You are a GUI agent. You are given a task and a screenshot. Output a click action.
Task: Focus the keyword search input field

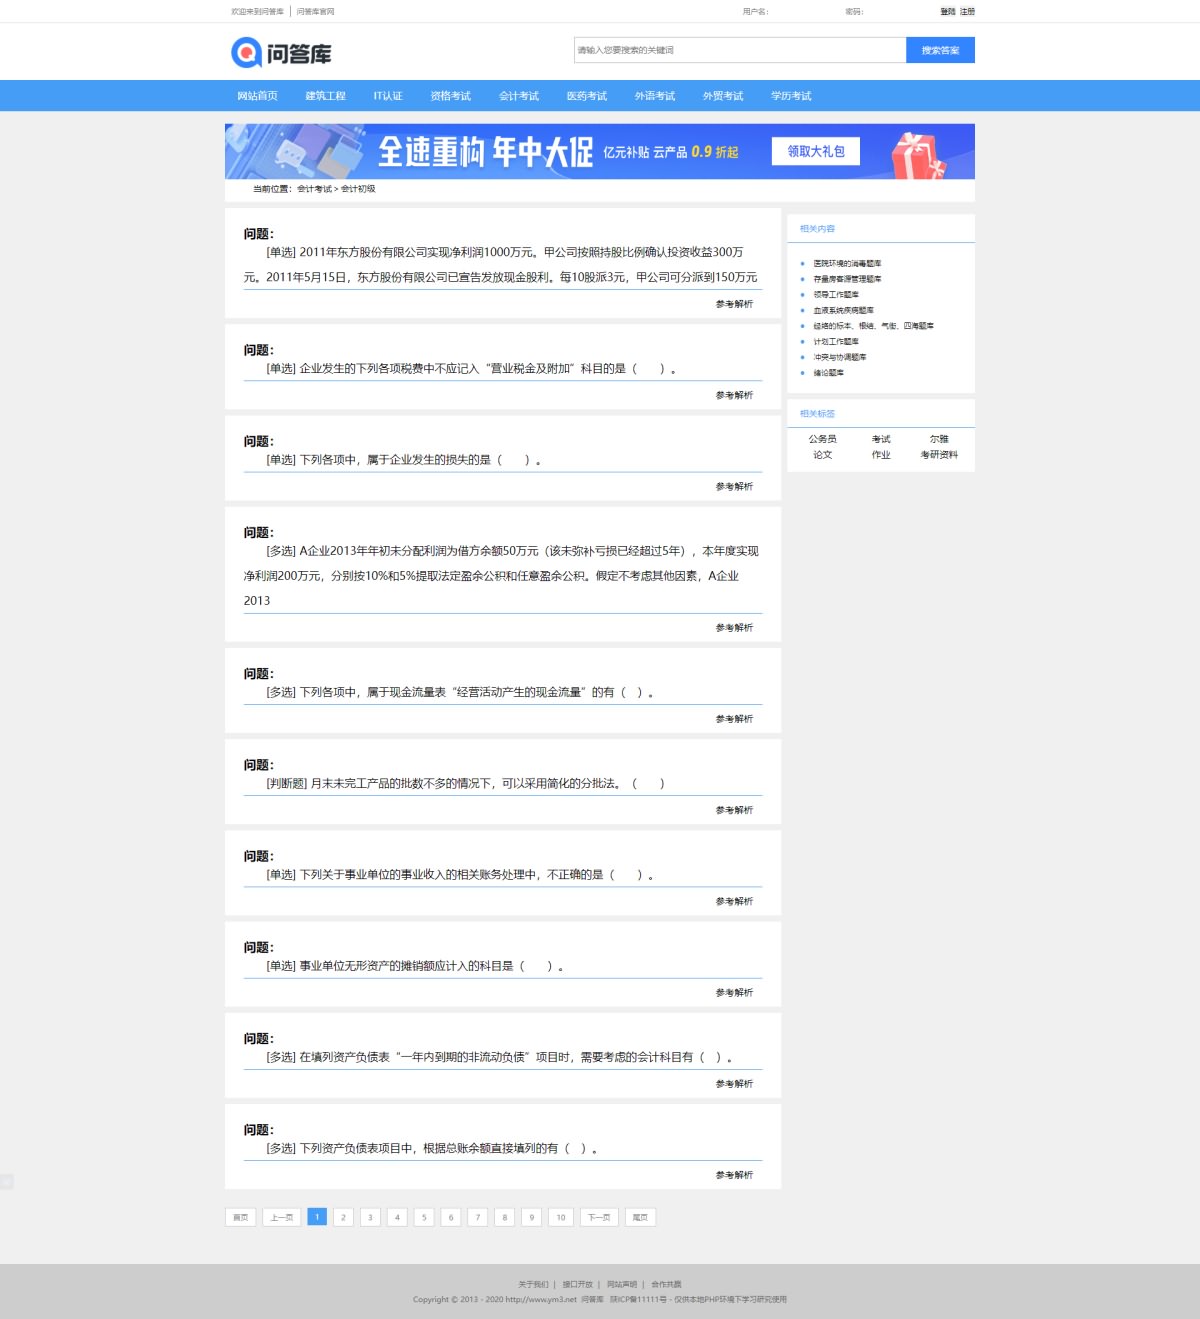(740, 50)
